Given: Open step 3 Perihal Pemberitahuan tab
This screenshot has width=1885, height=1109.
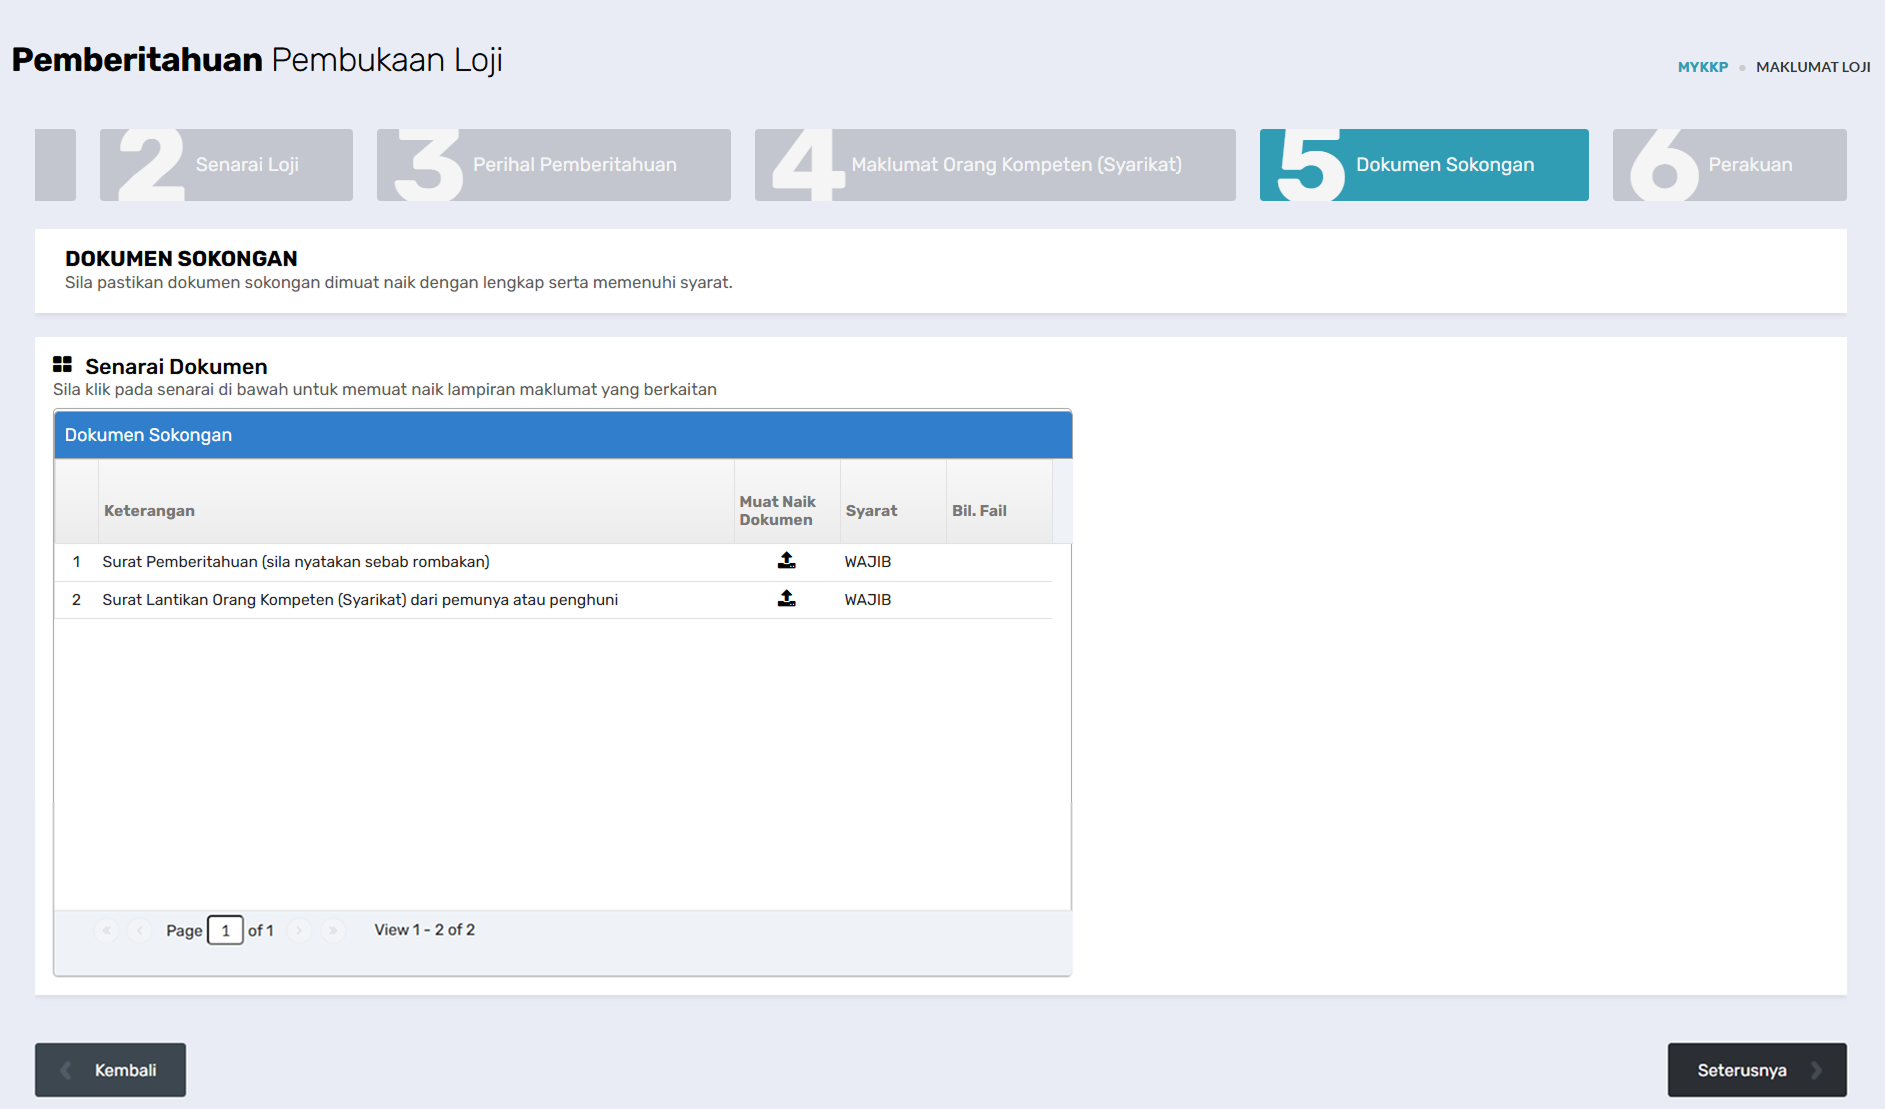Looking at the screenshot, I should click(x=554, y=165).
